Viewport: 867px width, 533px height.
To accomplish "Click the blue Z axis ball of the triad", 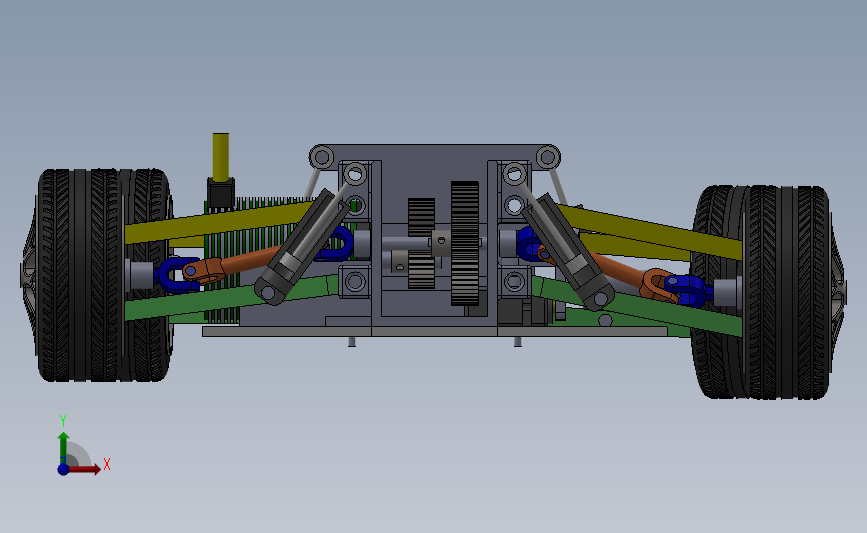I will tap(63, 469).
